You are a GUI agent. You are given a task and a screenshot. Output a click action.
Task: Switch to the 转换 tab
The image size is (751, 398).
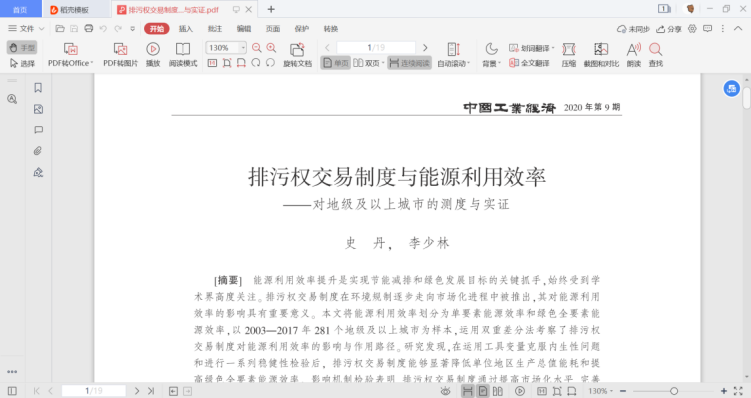[330, 29]
